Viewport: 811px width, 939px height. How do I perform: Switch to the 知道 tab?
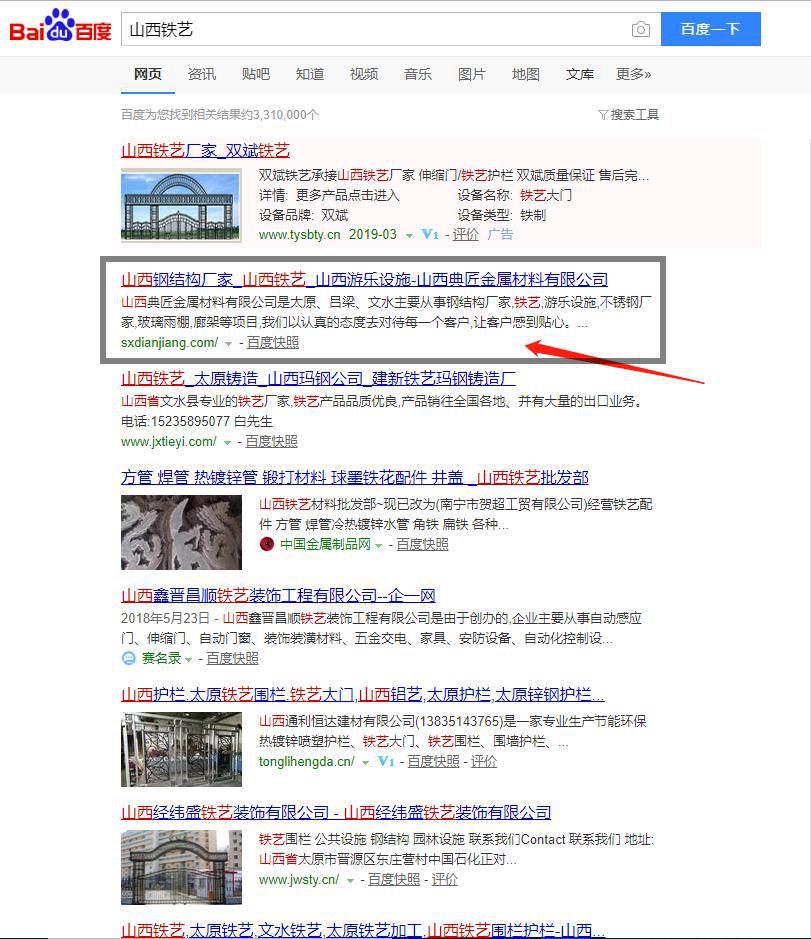[x=310, y=74]
